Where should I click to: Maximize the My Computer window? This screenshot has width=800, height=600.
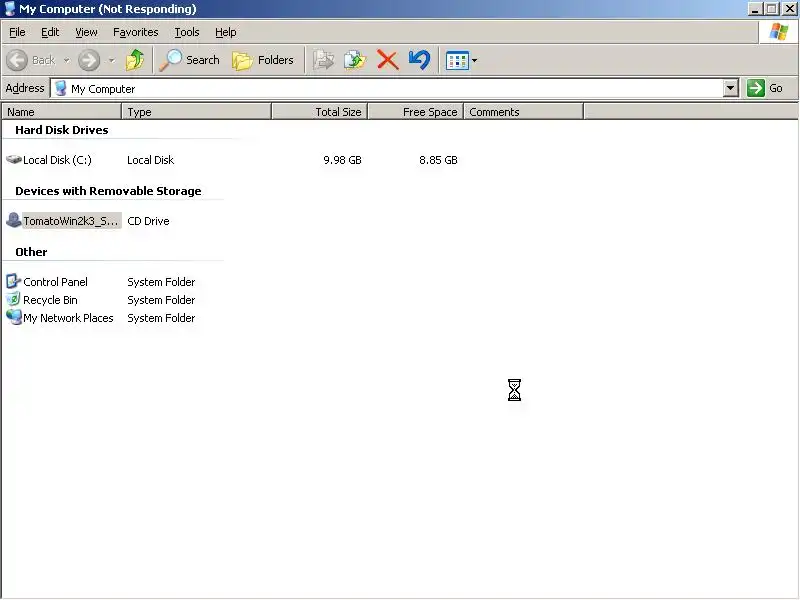[x=772, y=9]
